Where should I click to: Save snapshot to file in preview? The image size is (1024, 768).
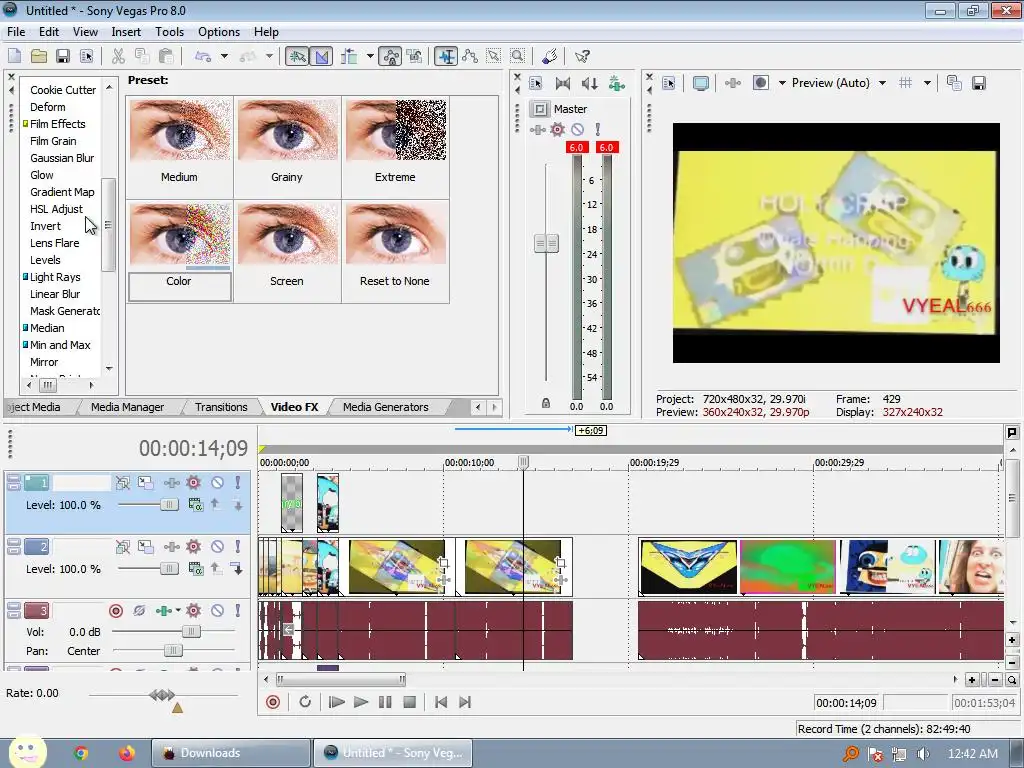(x=978, y=83)
